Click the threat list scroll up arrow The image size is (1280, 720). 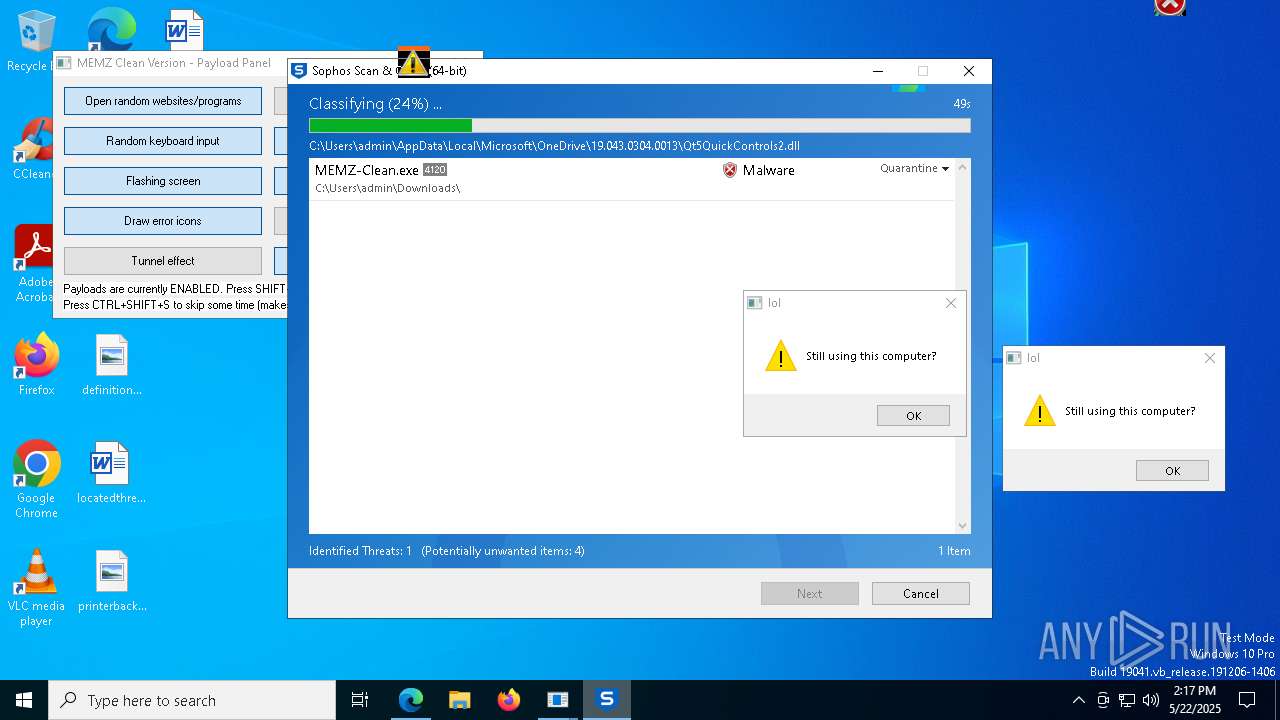pos(962,167)
